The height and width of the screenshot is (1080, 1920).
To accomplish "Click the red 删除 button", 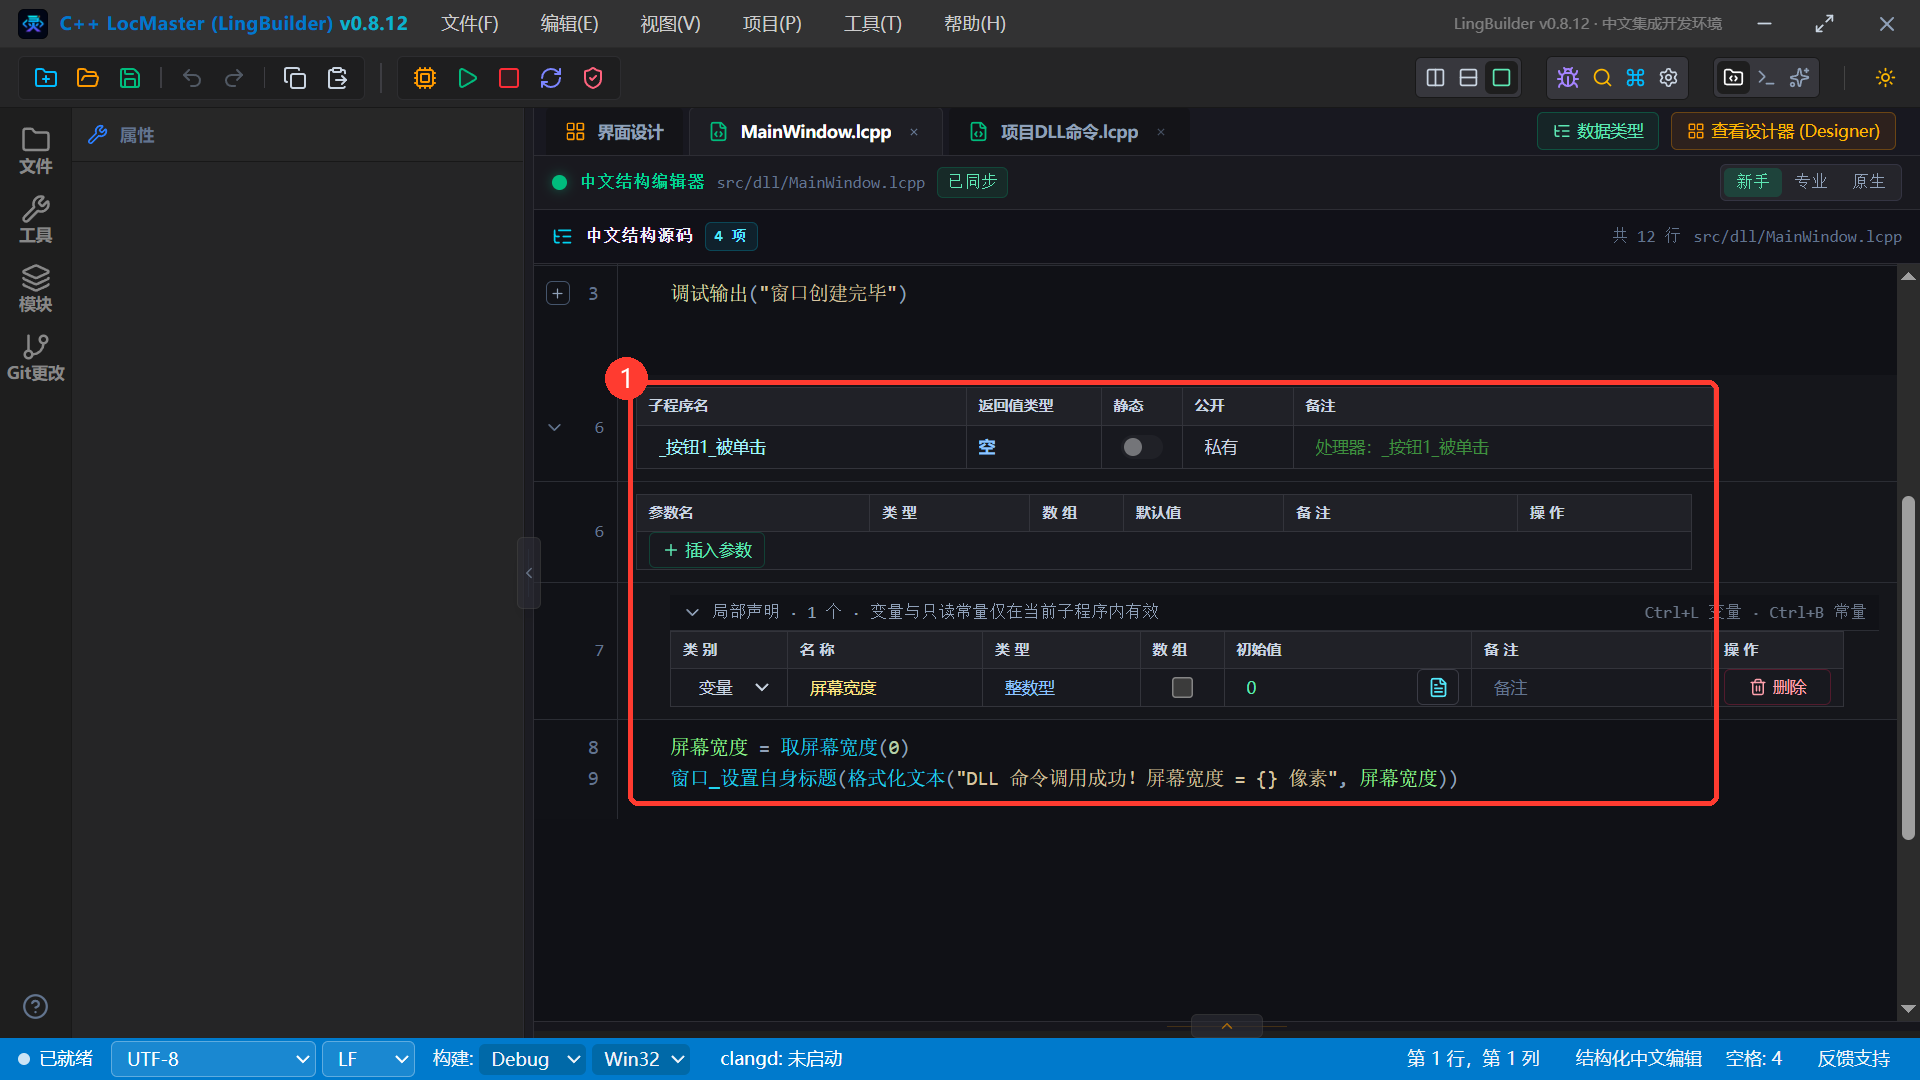I will [x=1778, y=688].
